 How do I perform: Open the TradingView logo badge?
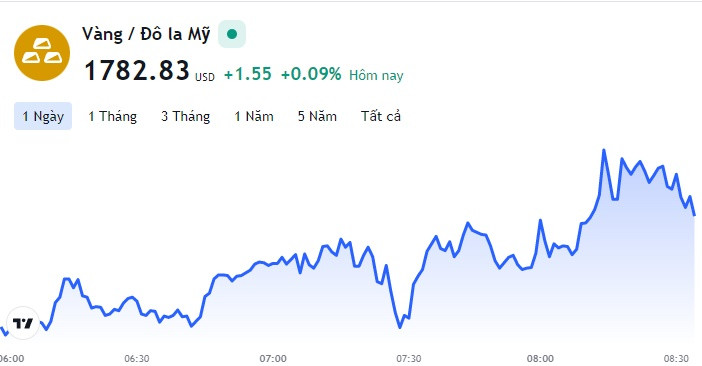[23, 323]
